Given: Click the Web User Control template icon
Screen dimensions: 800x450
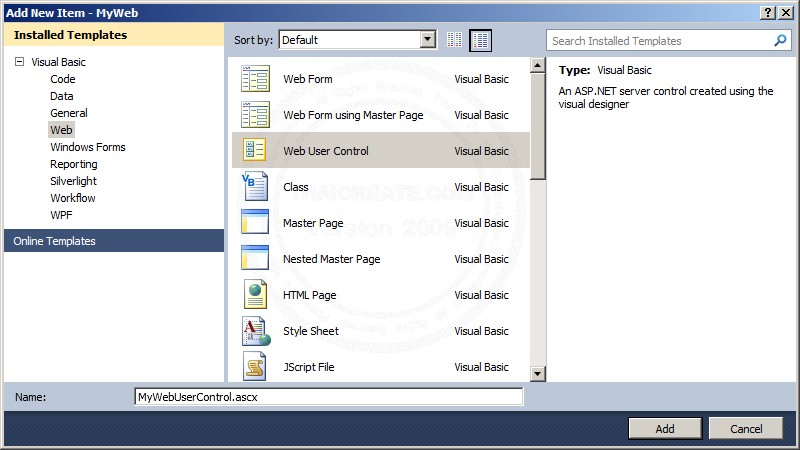Looking at the screenshot, I should click(254, 151).
